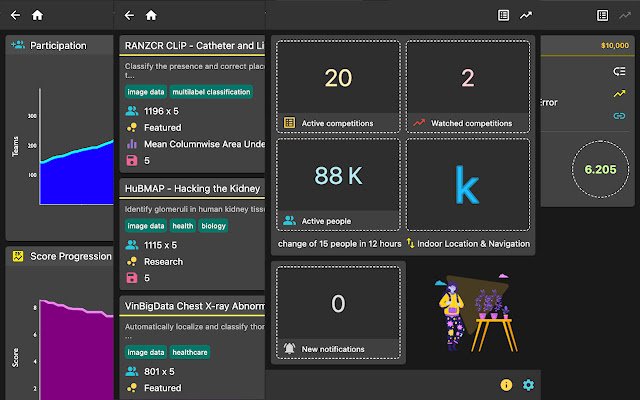
Task: Click the leaderboard list icon below $10,000
Action: click(x=619, y=71)
